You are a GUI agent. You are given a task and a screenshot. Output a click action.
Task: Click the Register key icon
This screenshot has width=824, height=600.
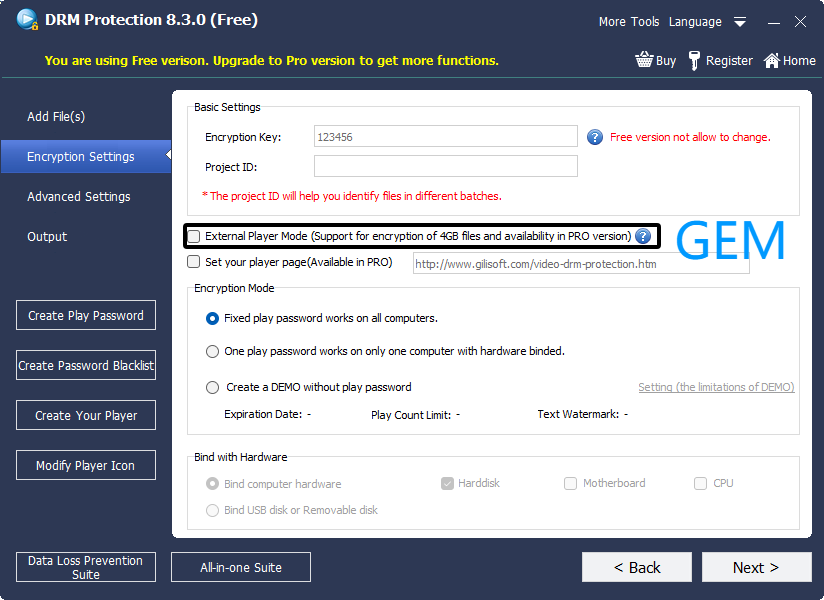coord(694,60)
